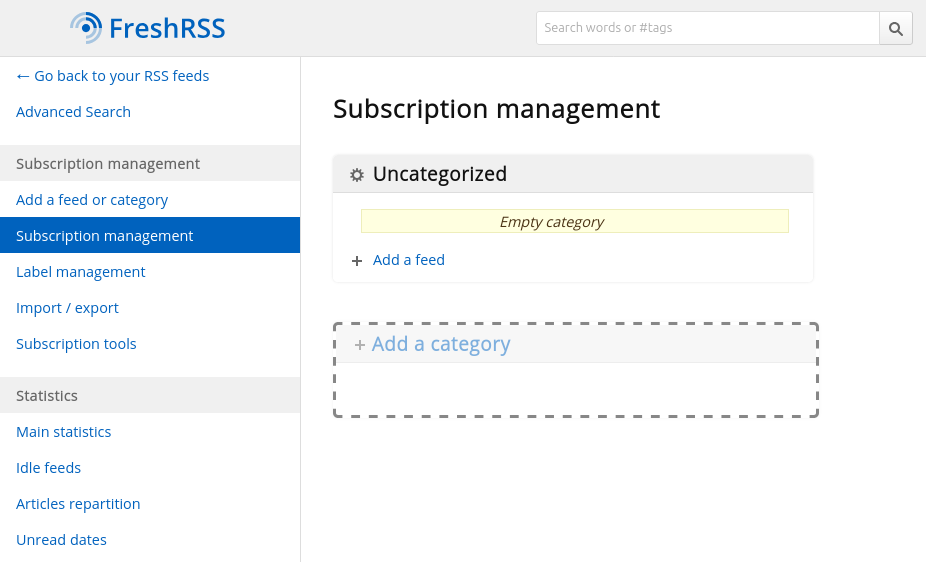The image size is (926, 562).
Task: Open Unread dates statistics
Action: (61, 540)
